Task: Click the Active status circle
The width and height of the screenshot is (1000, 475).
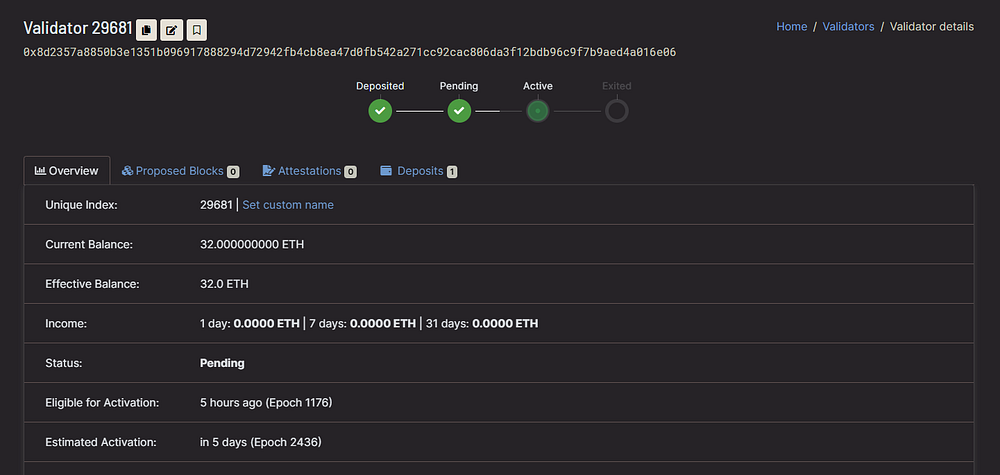Action: 538,111
